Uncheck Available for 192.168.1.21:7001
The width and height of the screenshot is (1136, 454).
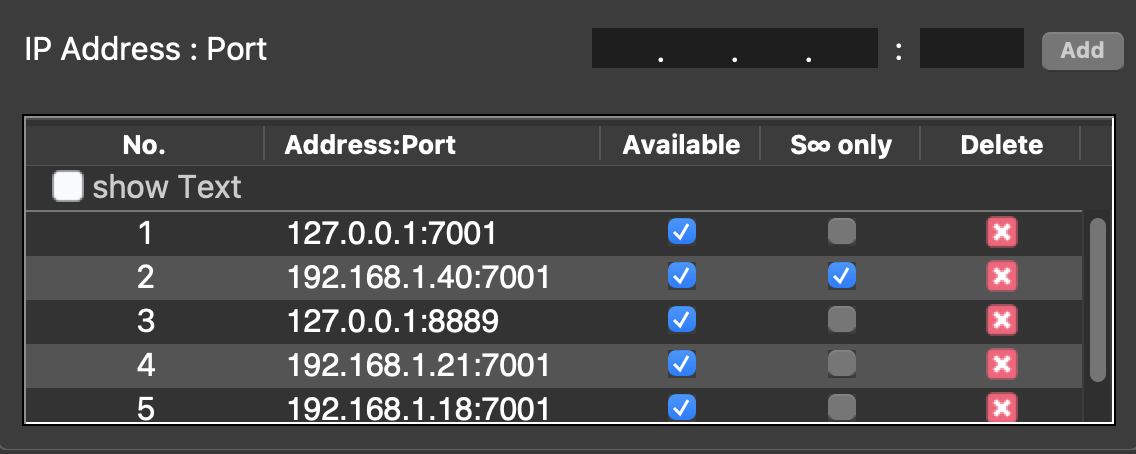tap(681, 363)
